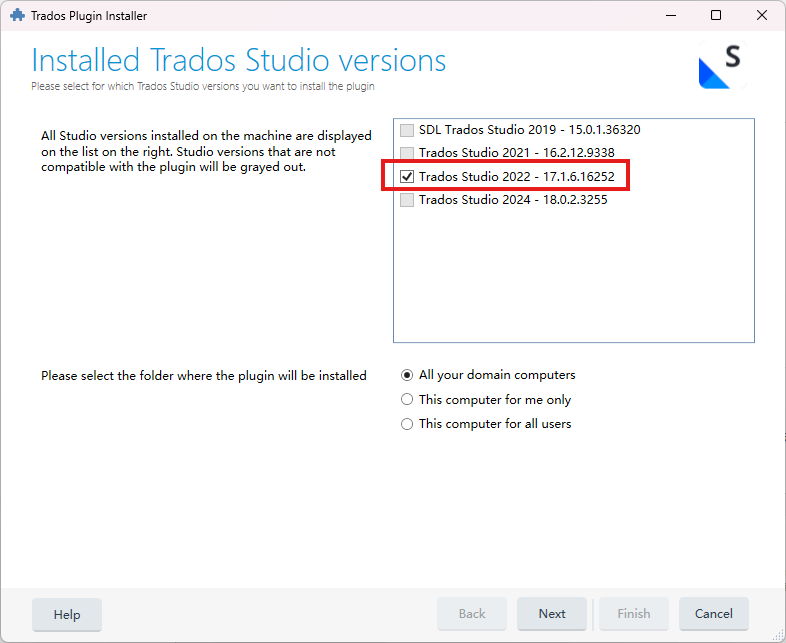The width and height of the screenshot is (786, 643).
Task: Check Trados Studio 2024 checkbox
Action: pos(407,200)
